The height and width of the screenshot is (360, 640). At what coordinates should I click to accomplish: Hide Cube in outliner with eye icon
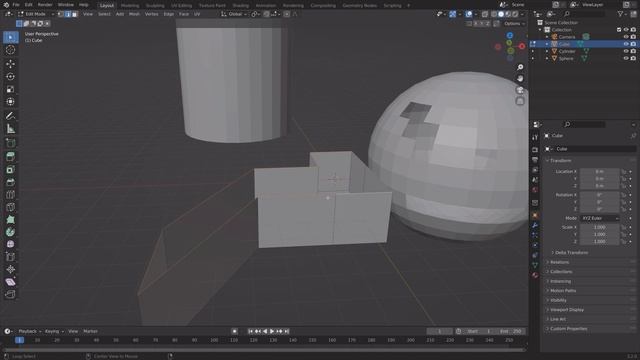(x=626, y=44)
